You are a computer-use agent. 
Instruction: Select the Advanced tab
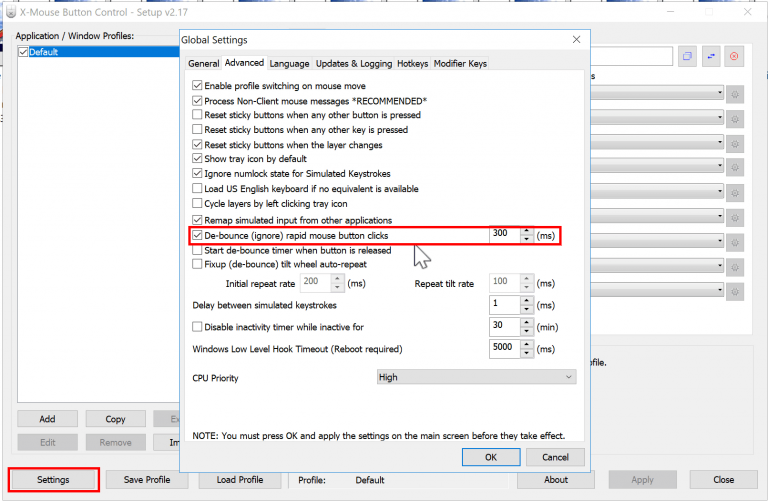click(x=244, y=63)
